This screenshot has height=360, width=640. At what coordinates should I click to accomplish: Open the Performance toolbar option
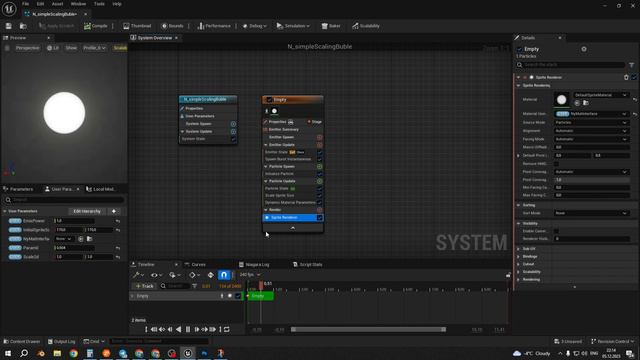coord(214,26)
